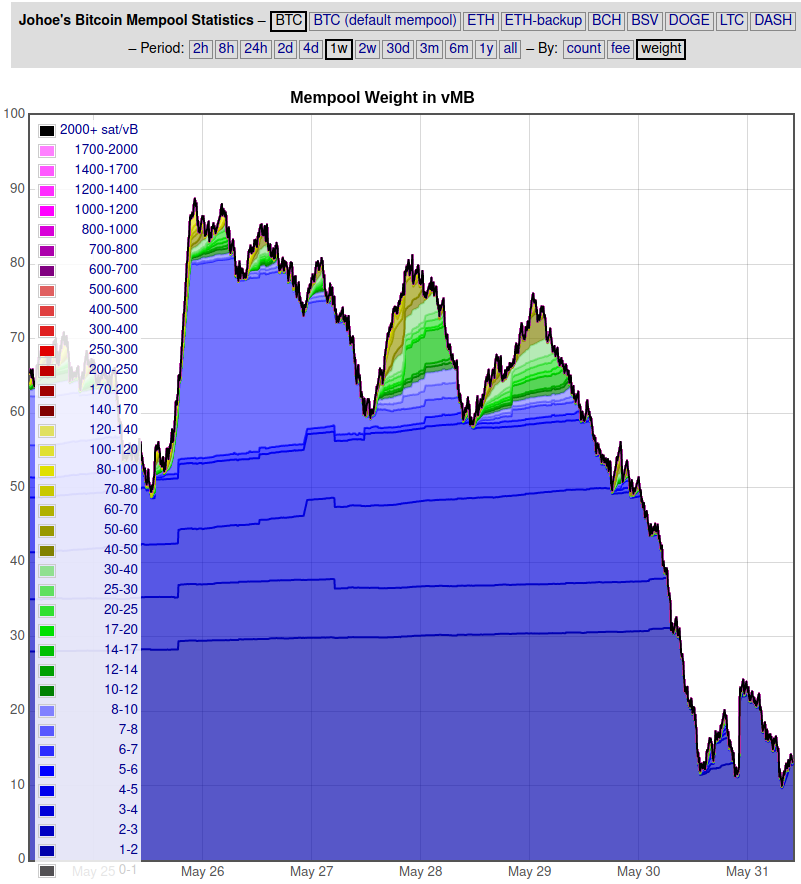
Task: Set period to 2w
Action: tap(367, 49)
